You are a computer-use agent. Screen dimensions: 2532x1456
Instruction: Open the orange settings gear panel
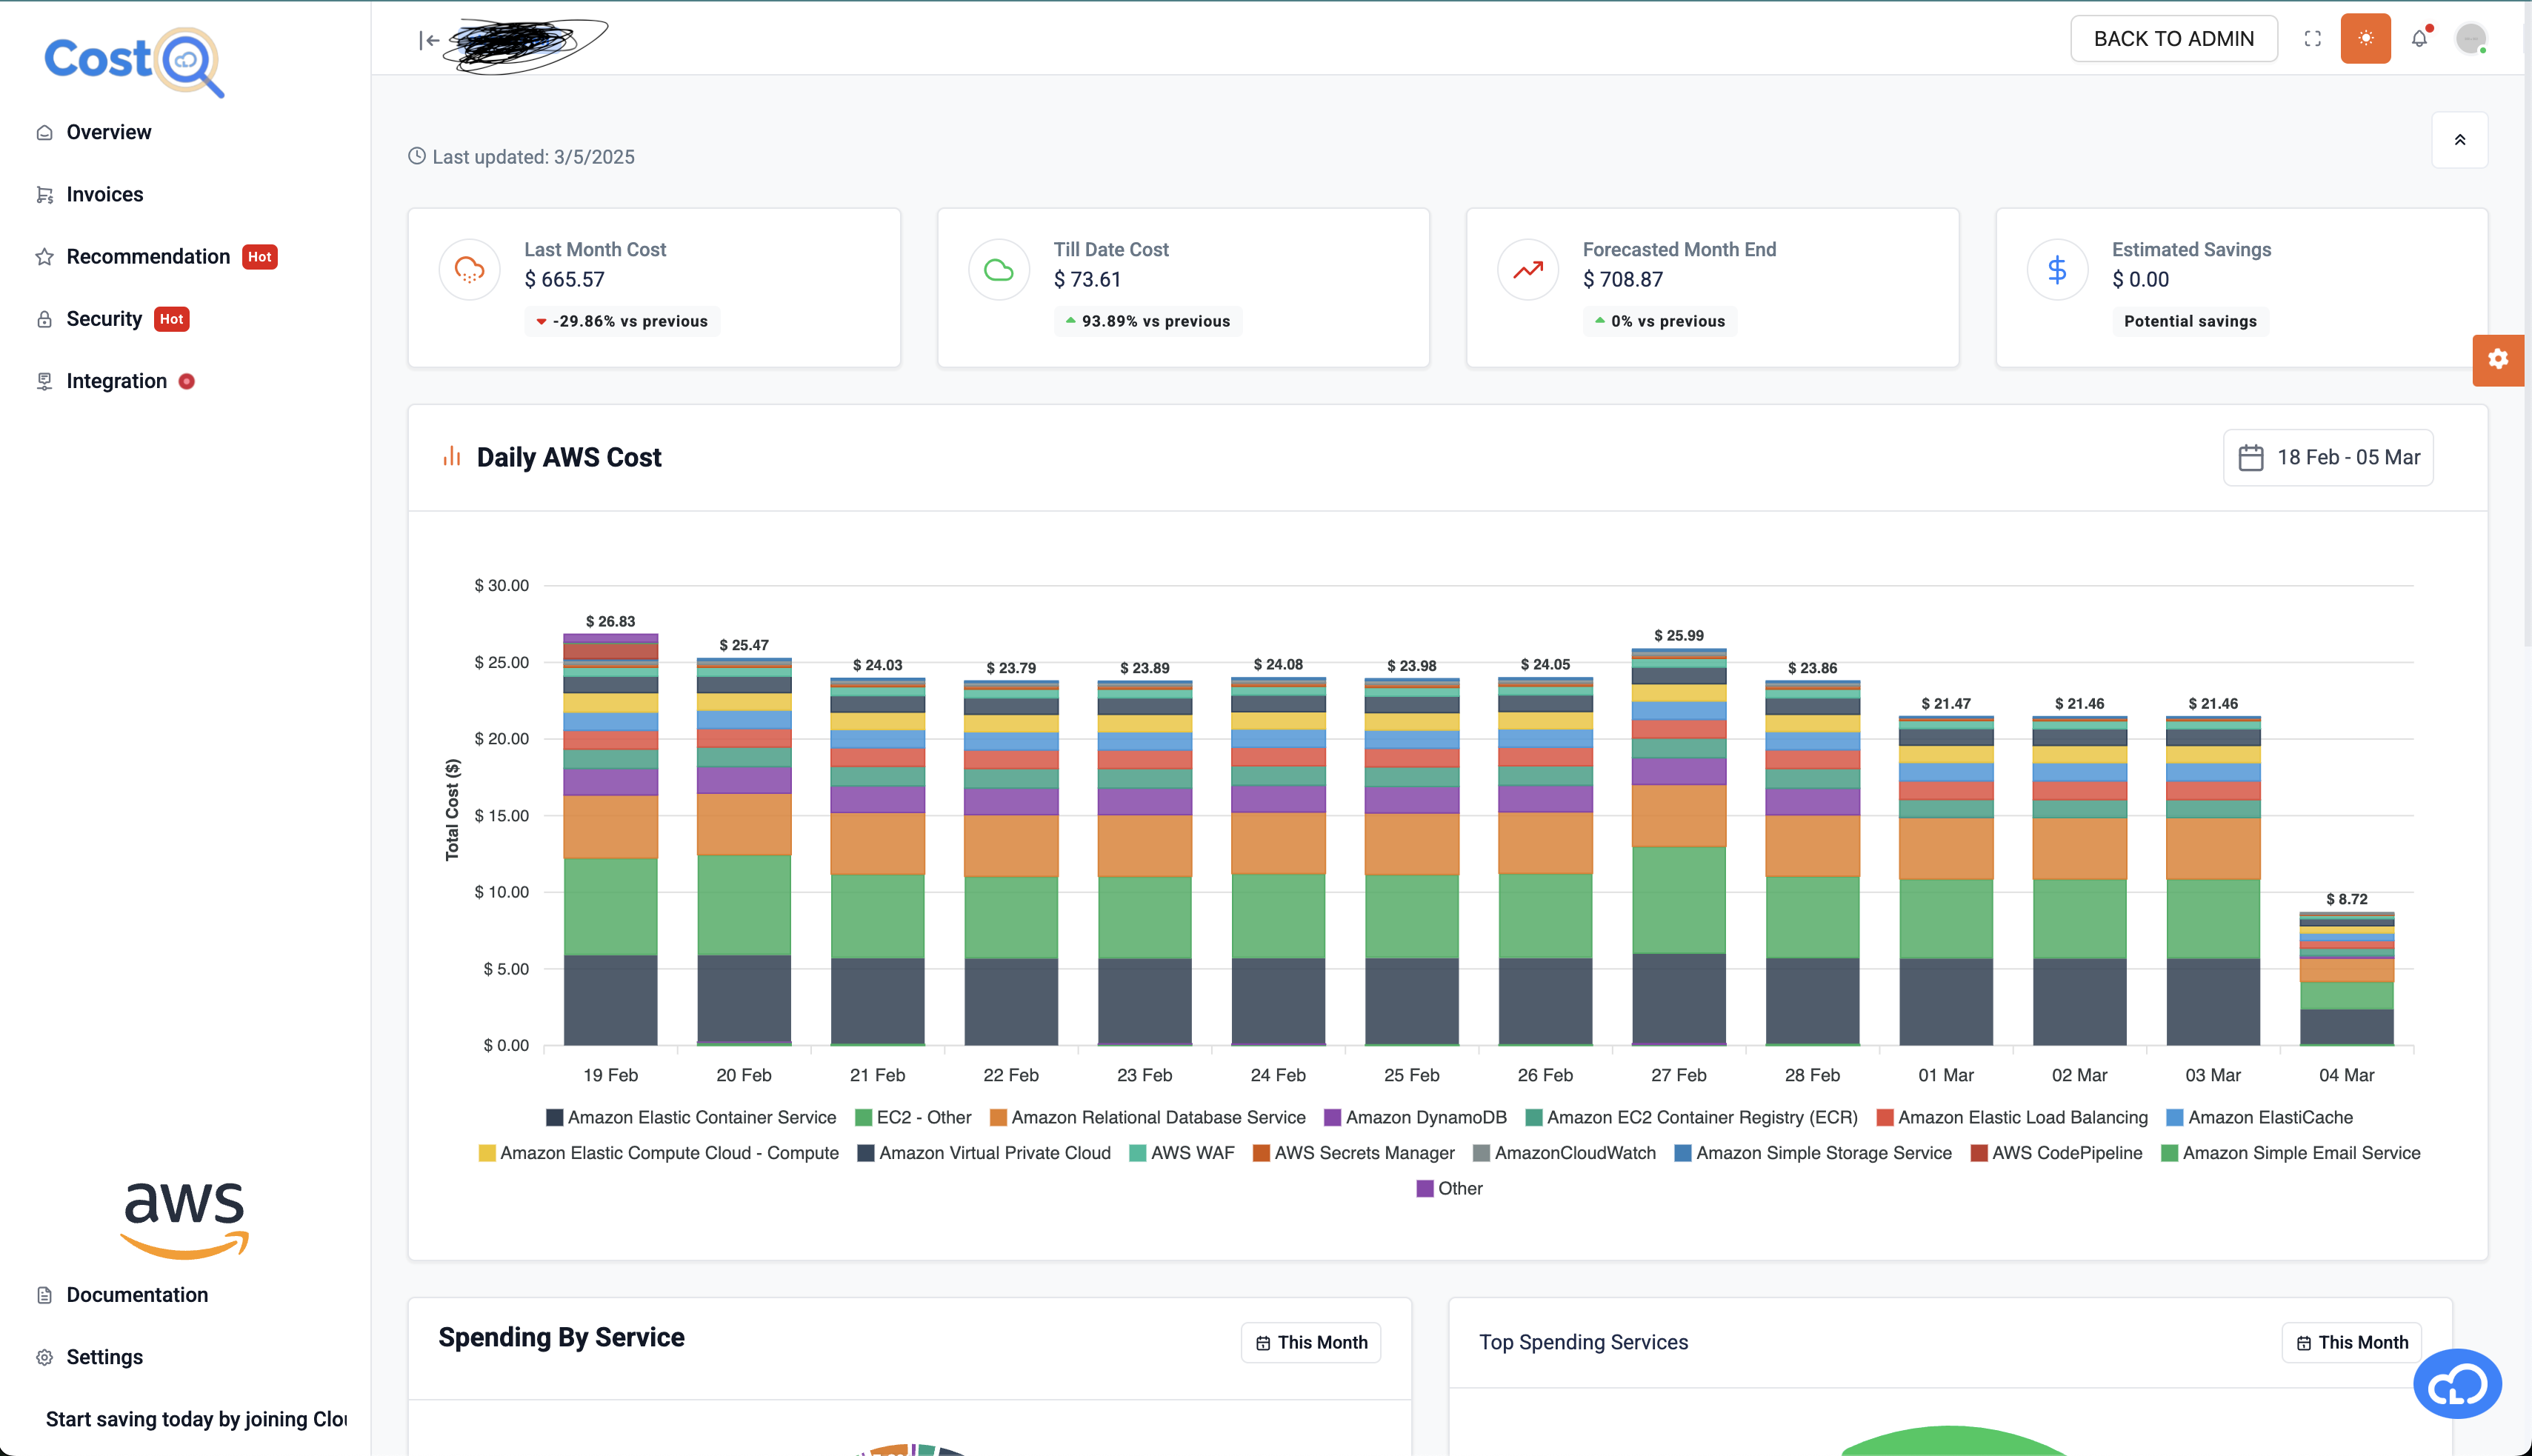tap(2497, 360)
